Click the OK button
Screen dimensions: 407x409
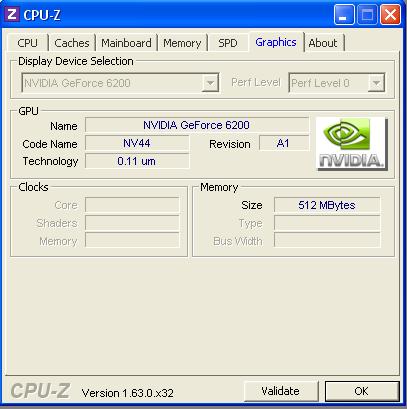[x=362, y=391]
